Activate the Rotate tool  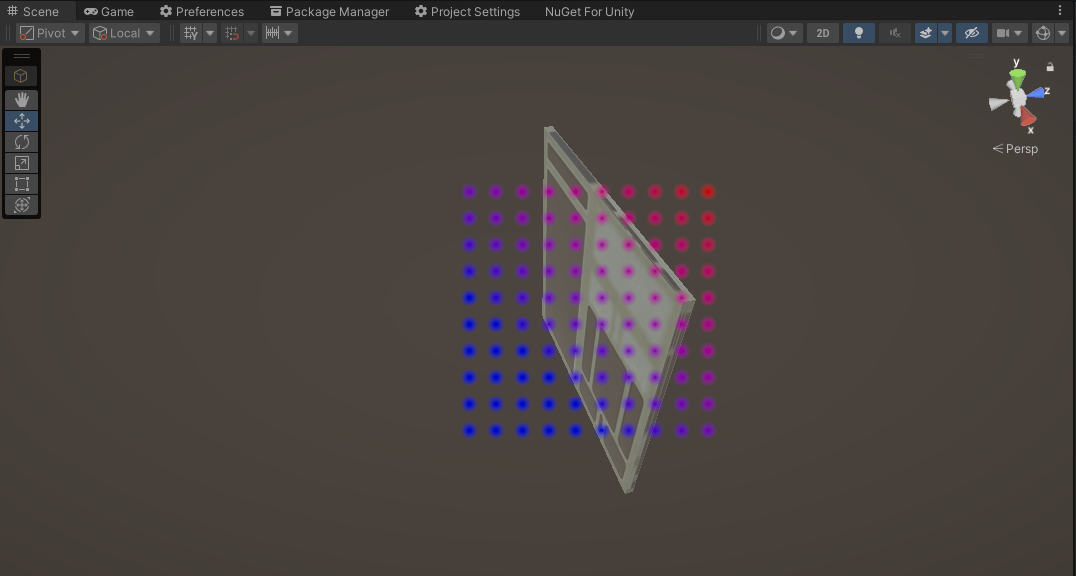[x=21, y=141]
